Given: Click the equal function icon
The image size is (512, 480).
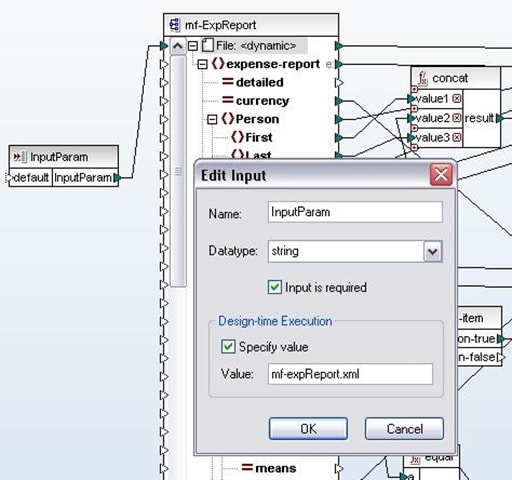Looking at the screenshot, I should [x=415, y=460].
